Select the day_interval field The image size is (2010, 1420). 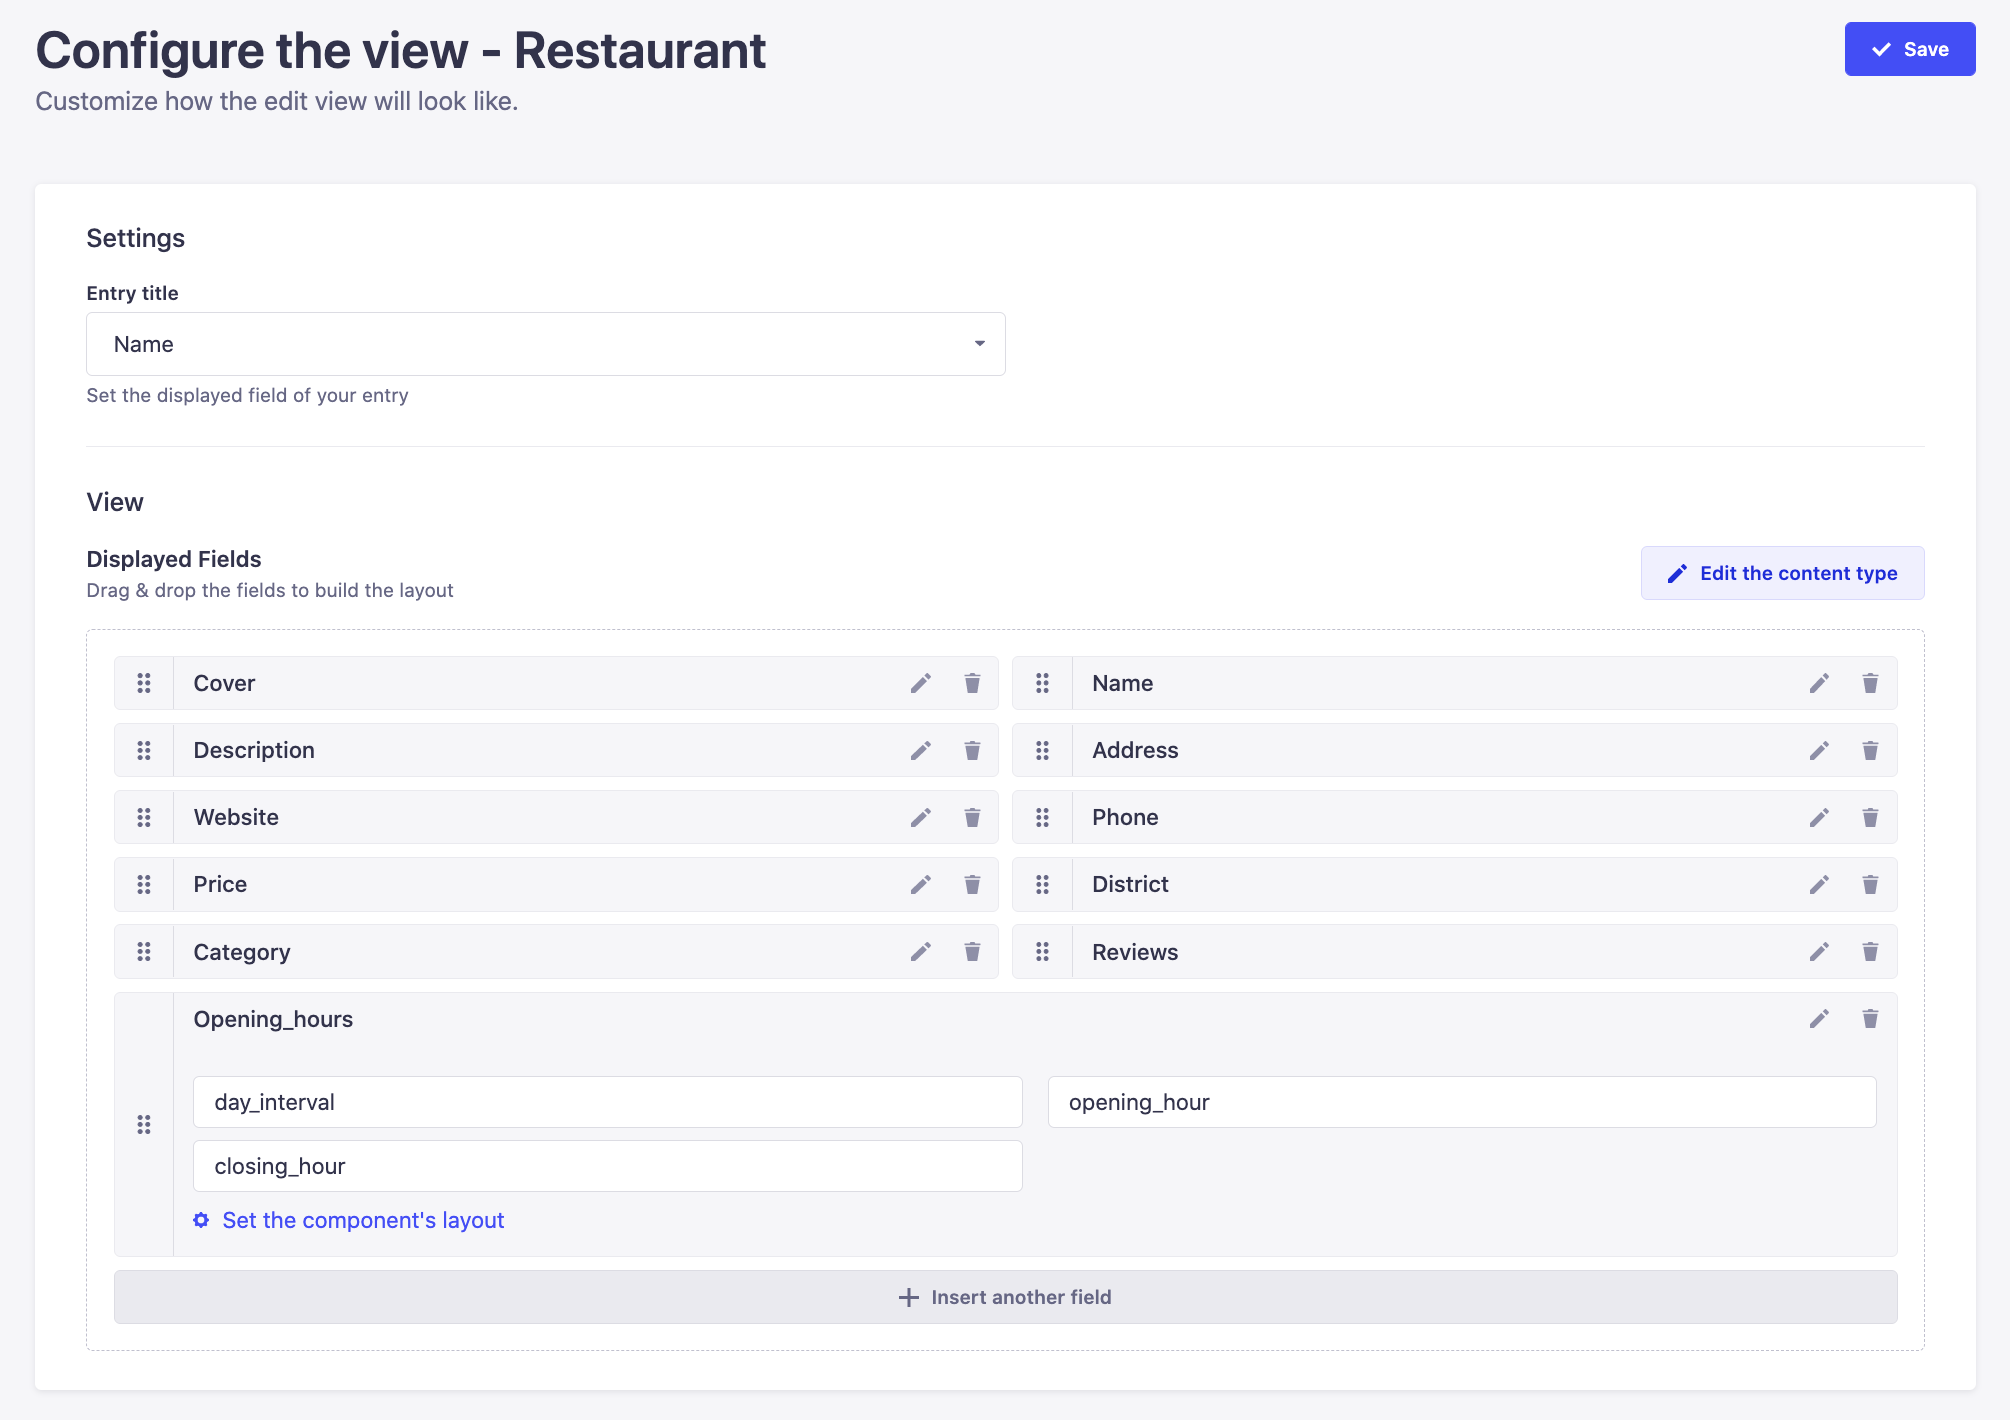(x=606, y=1102)
